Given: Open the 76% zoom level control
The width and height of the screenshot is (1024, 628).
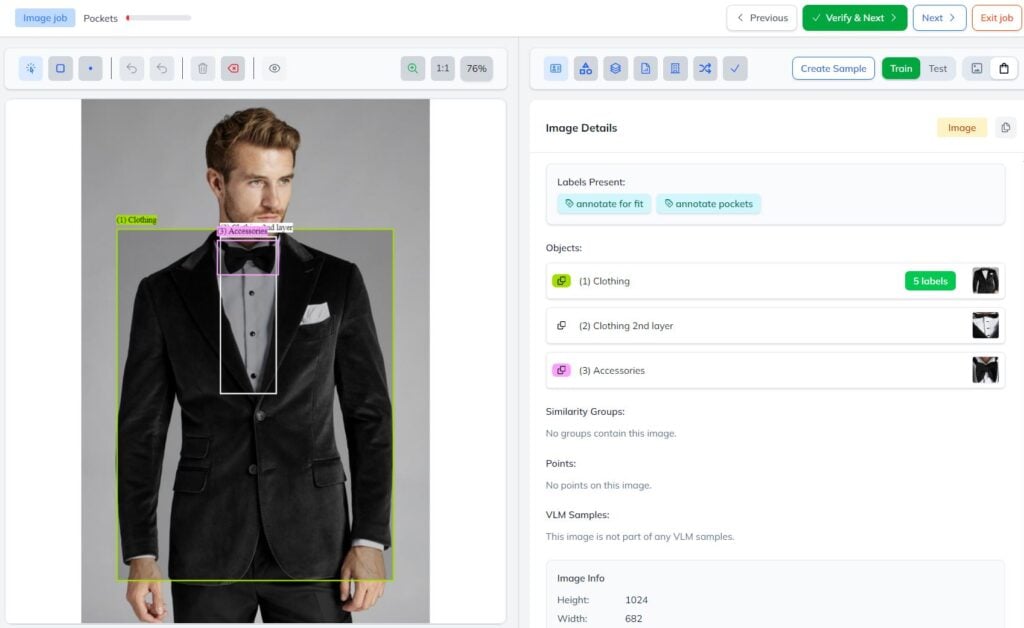Looking at the screenshot, I should coord(475,68).
